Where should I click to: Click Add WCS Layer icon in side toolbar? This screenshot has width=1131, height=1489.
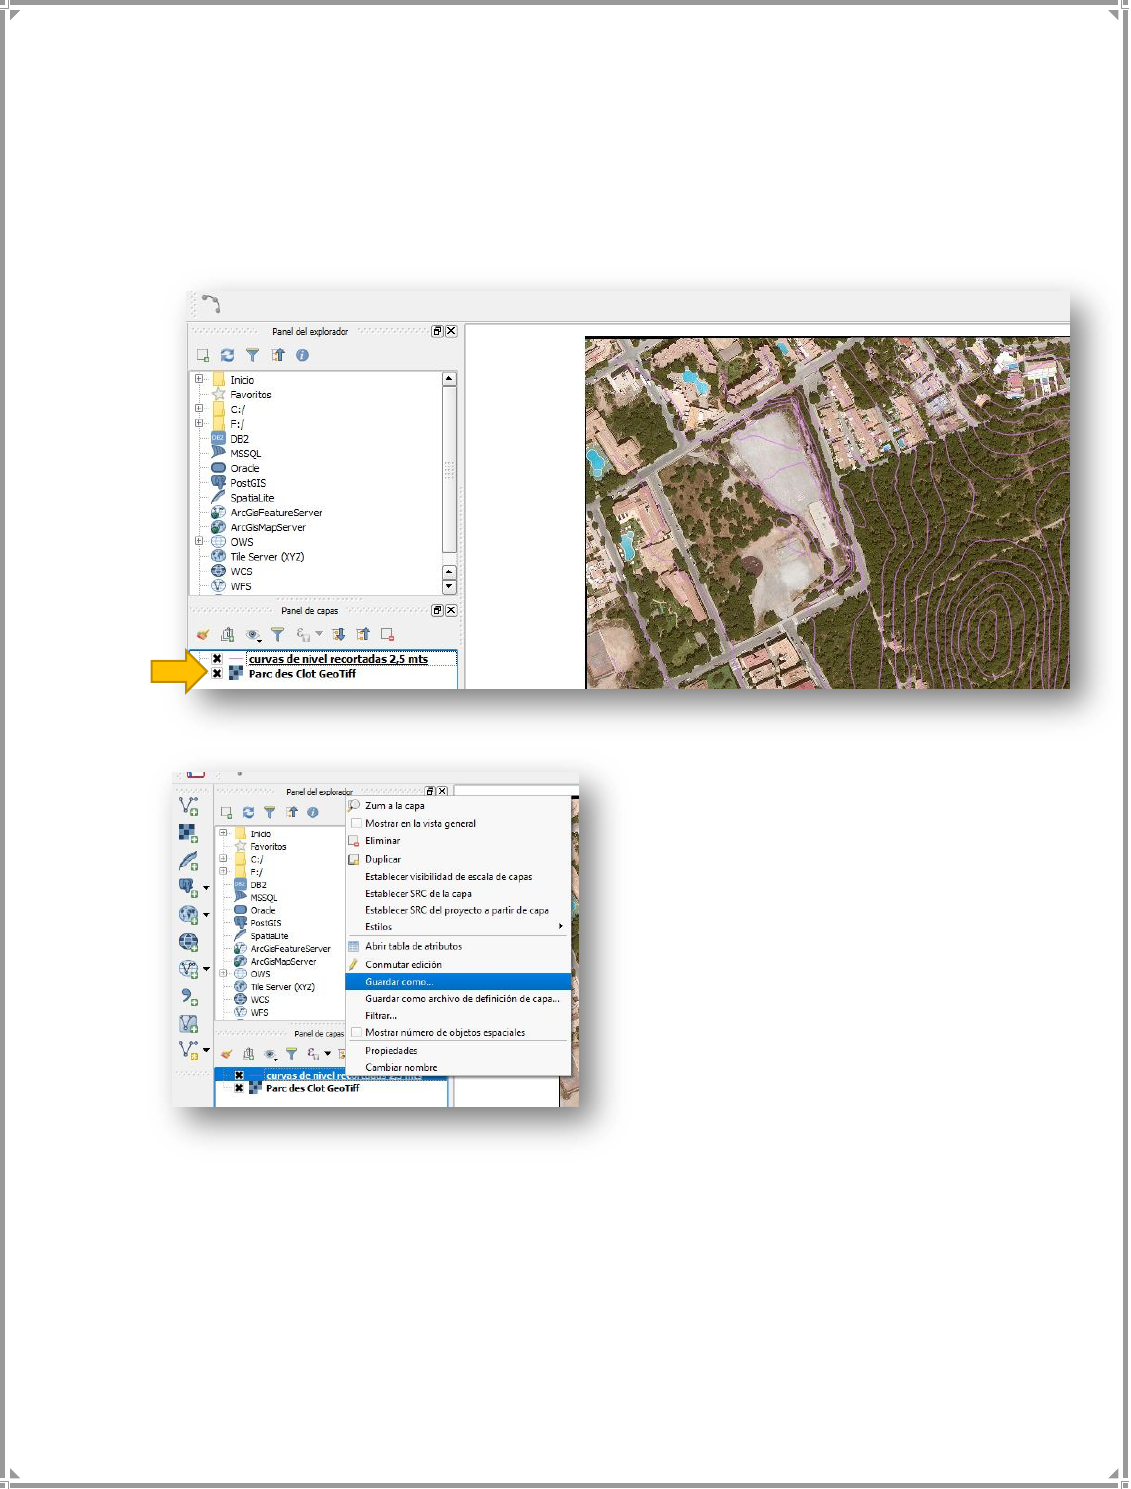[x=188, y=942]
